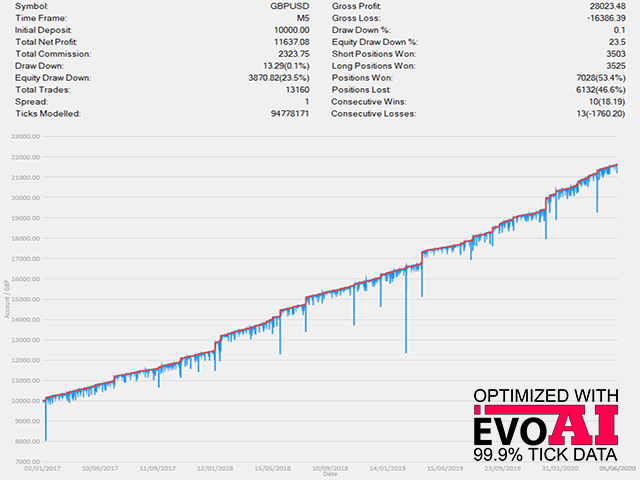Select the Initial Deposit value 10000.00
Viewport: 640px width, 480px height.
coord(292,30)
